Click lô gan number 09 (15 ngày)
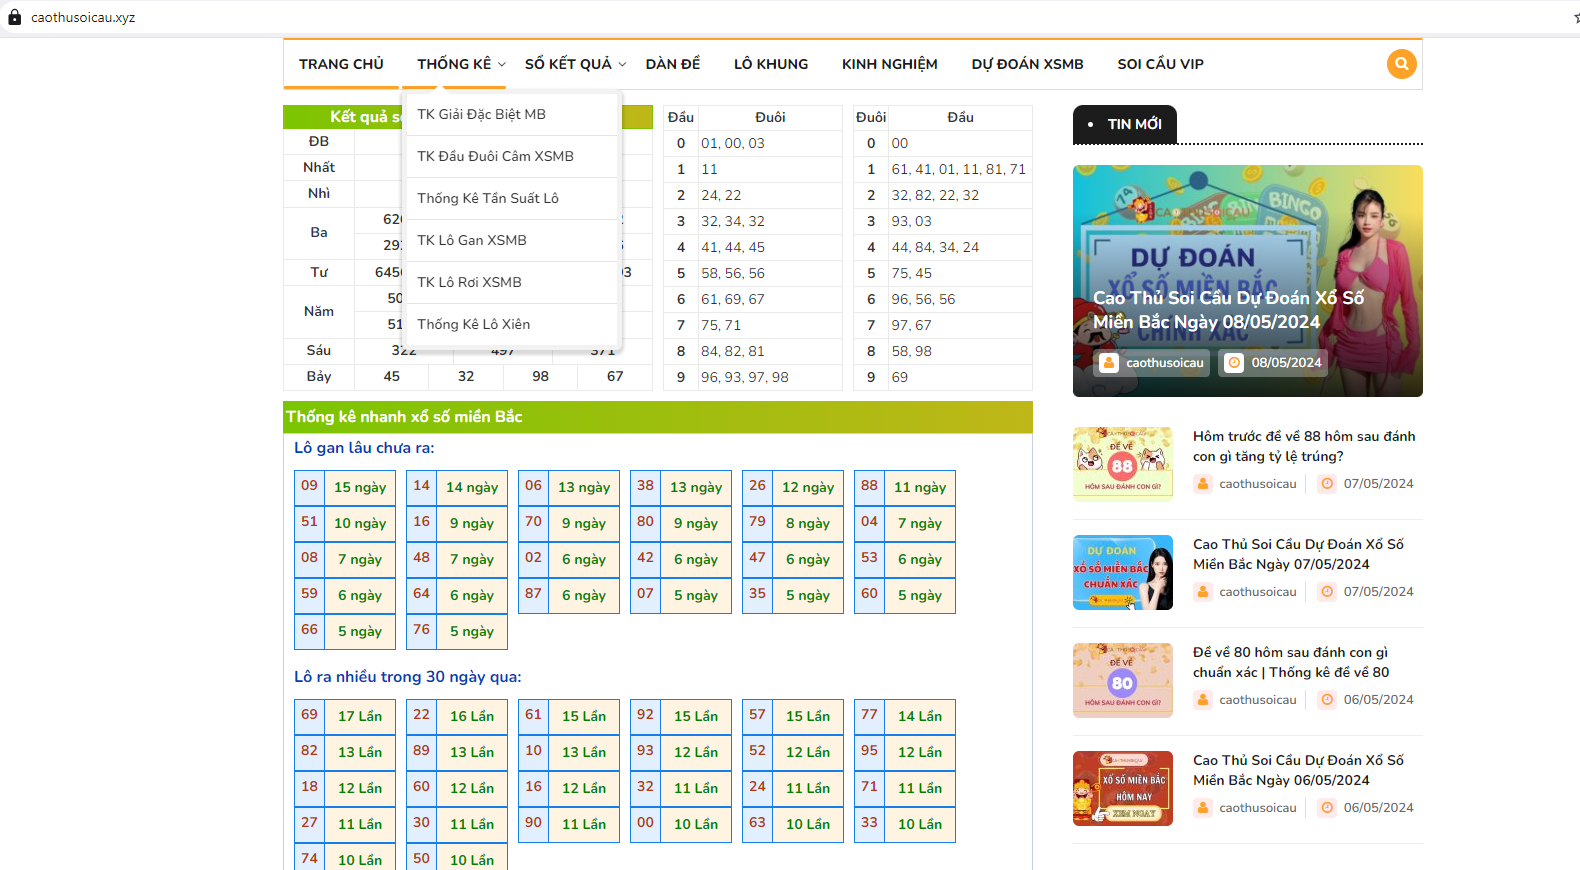Image resolution: width=1580 pixels, height=870 pixels. (x=310, y=486)
